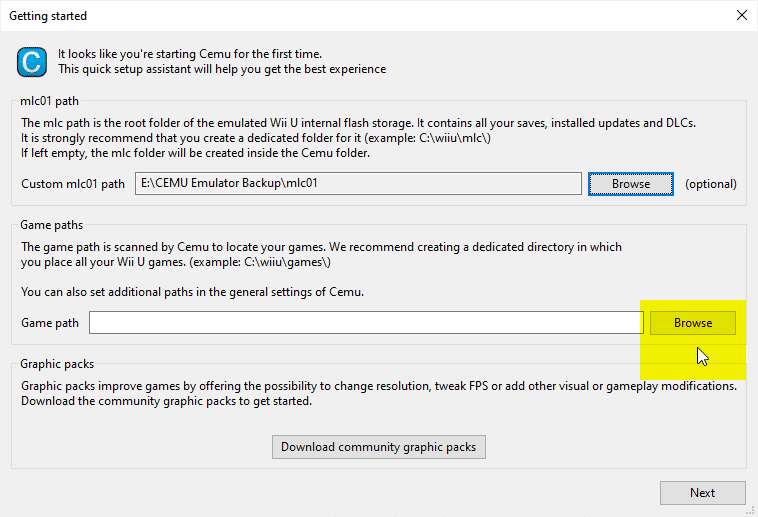Click the "Custom mlc01 path" field label

click(74, 184)
